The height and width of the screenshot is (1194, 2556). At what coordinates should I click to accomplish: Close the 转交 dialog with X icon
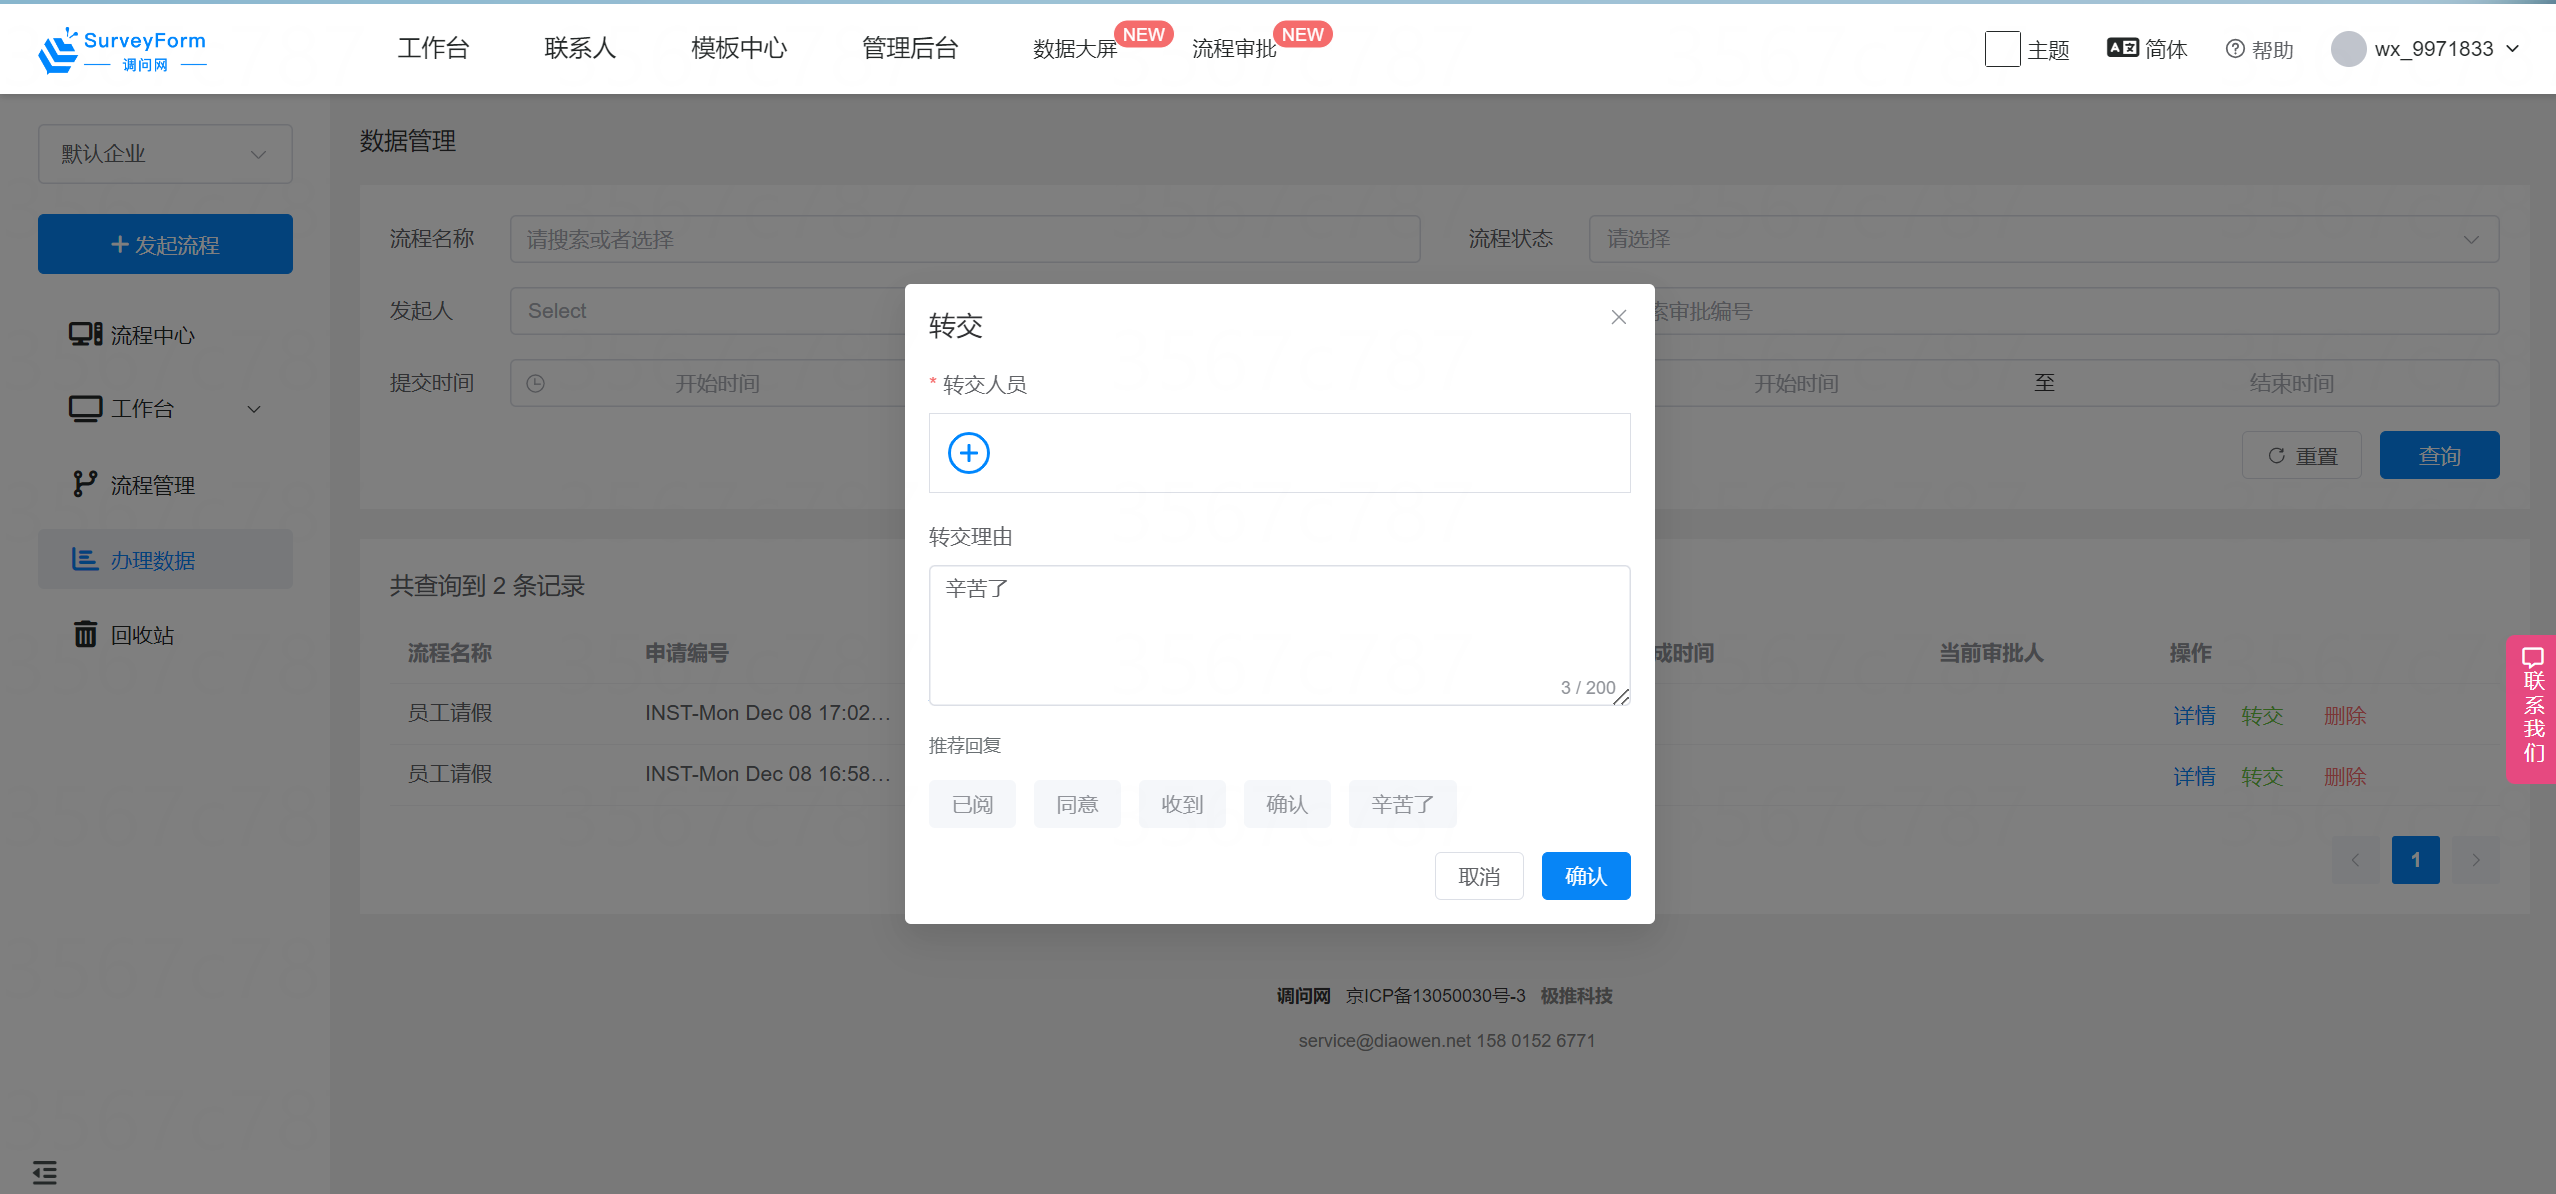click(1618, 317)
